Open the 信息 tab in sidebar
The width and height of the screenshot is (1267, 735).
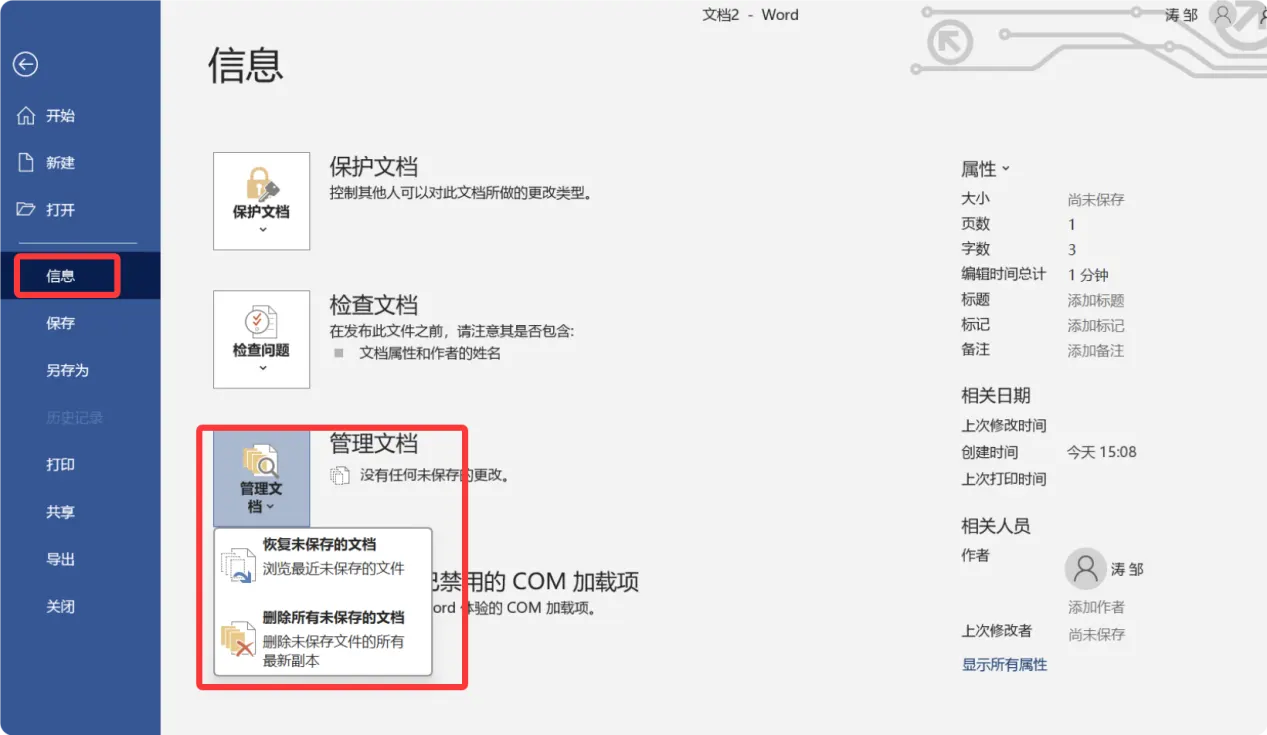point(80,276)
